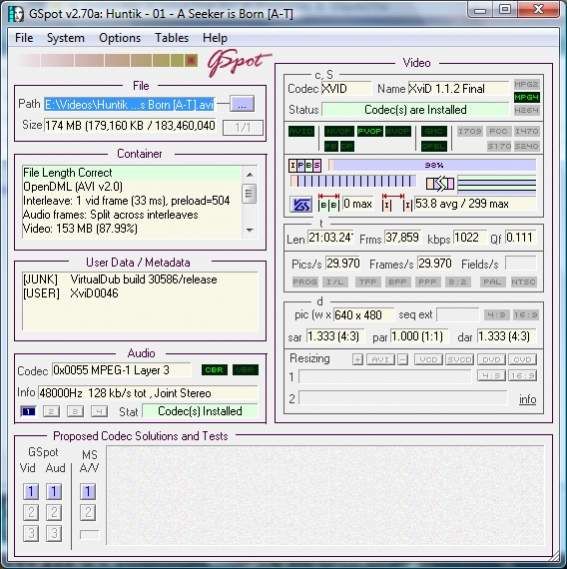The image size is (567, 569).
Task: Click the Resizing plus button
Action: click(358, 360)
